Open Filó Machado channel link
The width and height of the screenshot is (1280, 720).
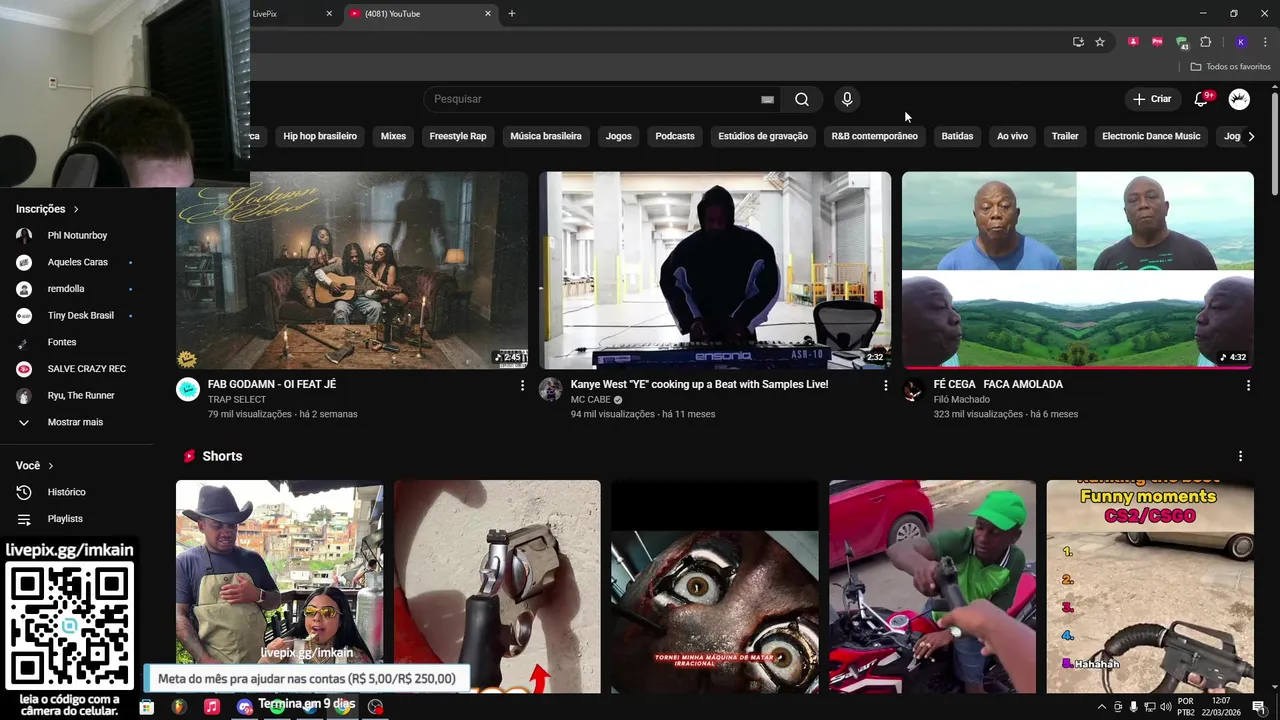click(x=962, y=400)
